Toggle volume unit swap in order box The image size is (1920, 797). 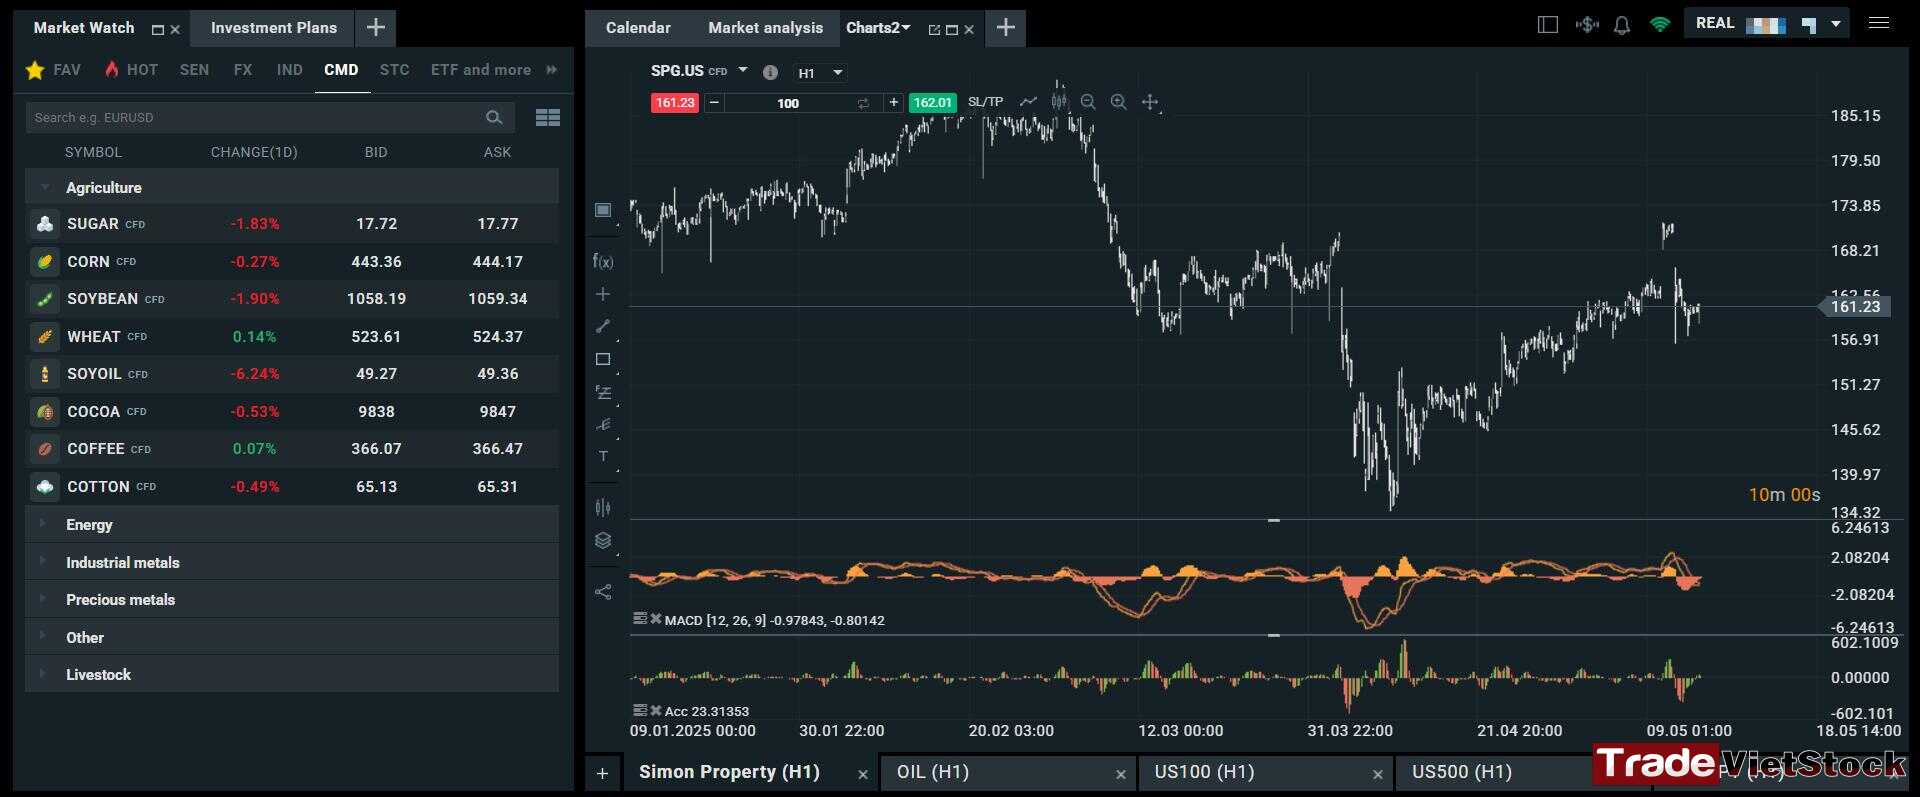click(x=863, y=103)
